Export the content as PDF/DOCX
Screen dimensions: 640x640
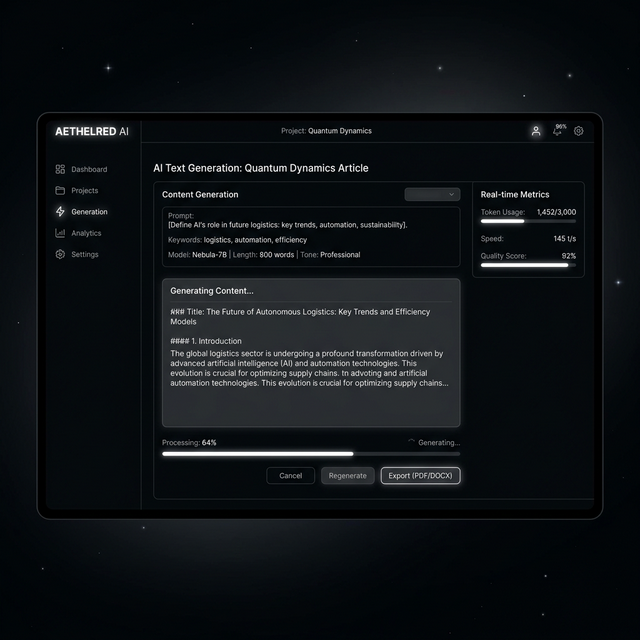(x=420, y=476)
